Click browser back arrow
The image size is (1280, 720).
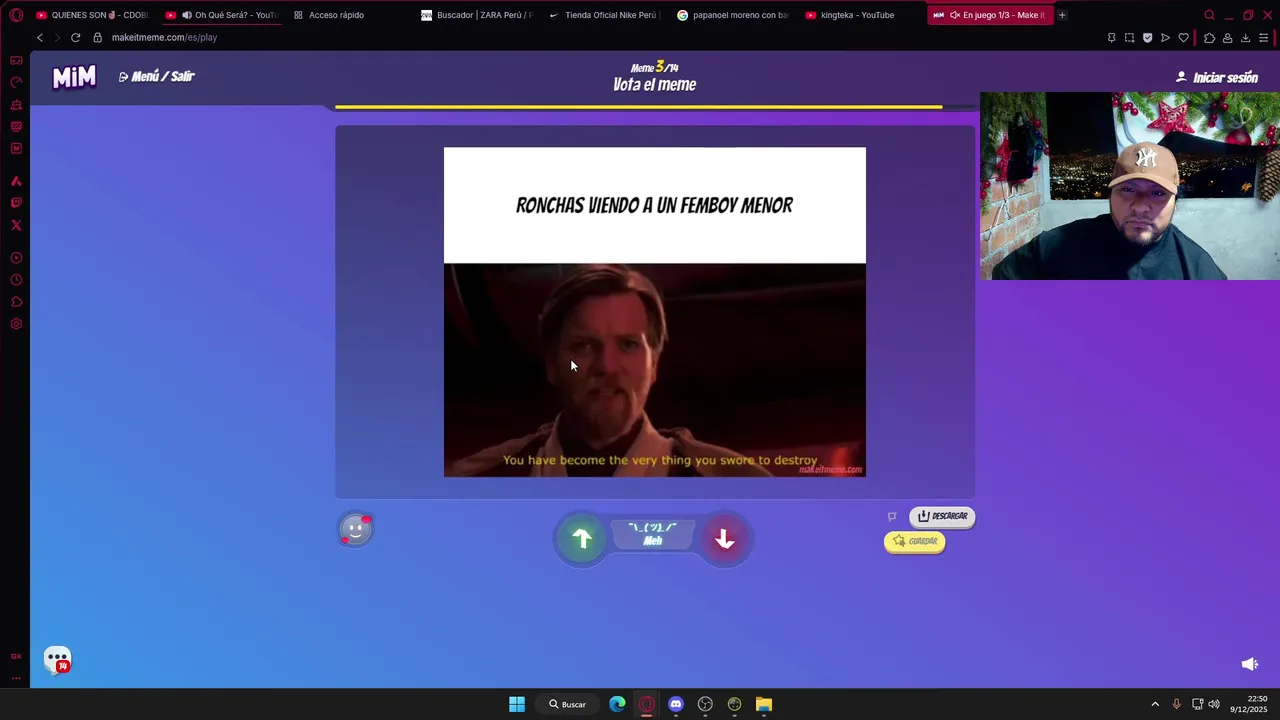(x=40, y=37)
